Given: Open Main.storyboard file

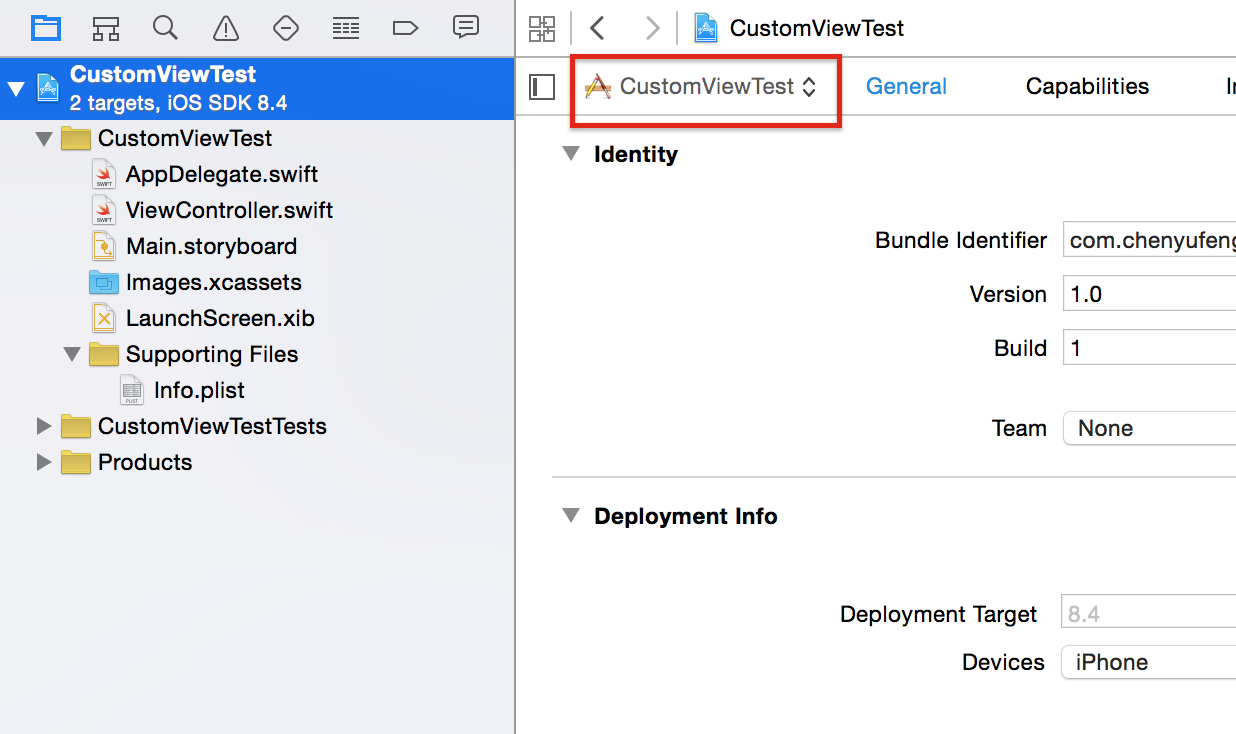Looking at the screenshot, I should (x=211, y=246).
